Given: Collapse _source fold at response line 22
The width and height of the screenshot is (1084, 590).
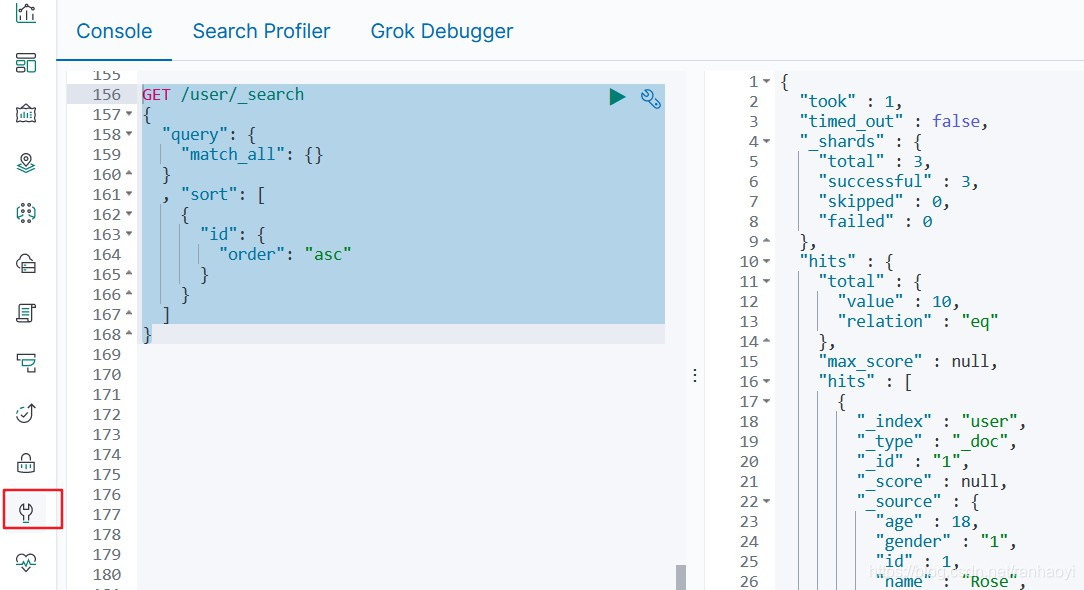Looking at the screenshot, I should click(x=767, y=501).
